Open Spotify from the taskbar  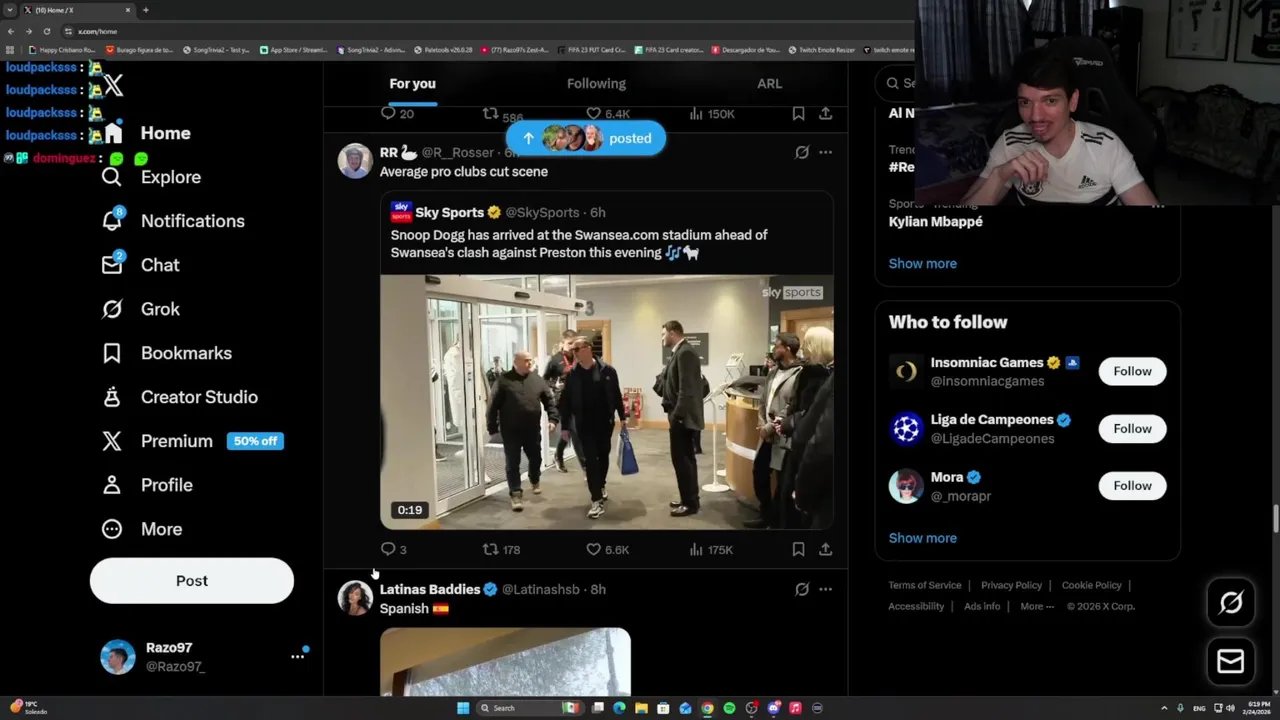(x=729, y=708)
